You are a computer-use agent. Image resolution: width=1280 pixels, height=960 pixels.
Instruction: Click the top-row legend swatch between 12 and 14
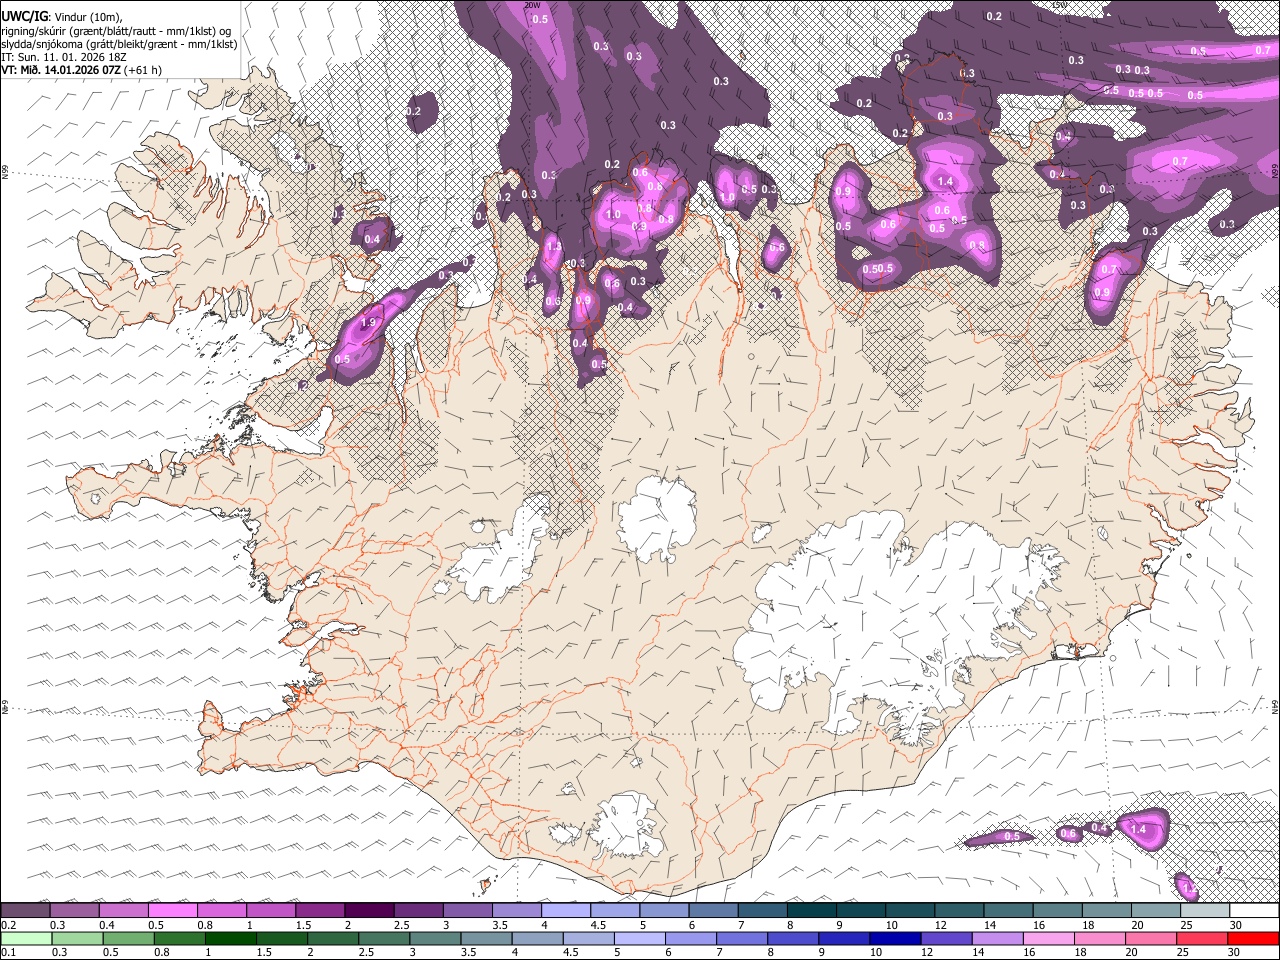pyautogui.click(x=958, y=910)
